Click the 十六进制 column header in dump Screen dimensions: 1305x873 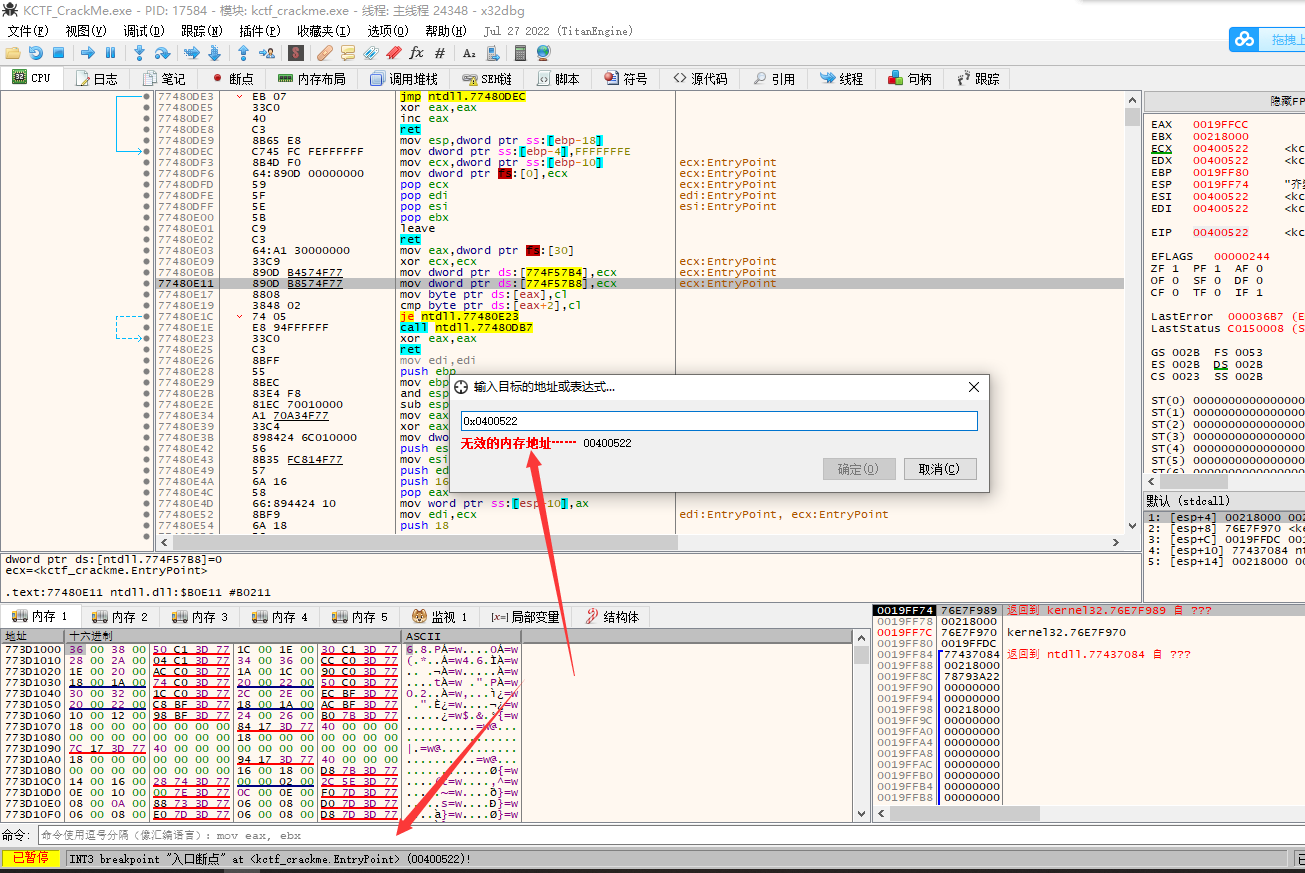(x=232, y=636)
